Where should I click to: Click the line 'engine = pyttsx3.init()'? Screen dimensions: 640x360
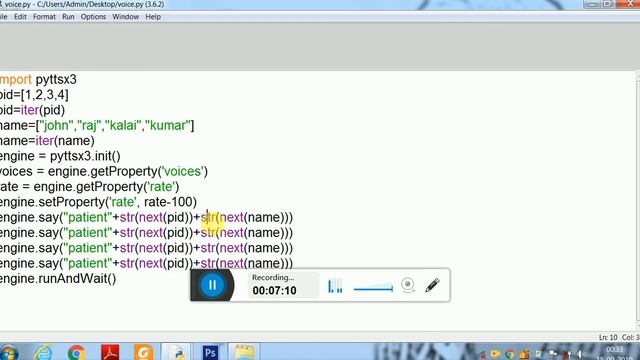[60, 156]
